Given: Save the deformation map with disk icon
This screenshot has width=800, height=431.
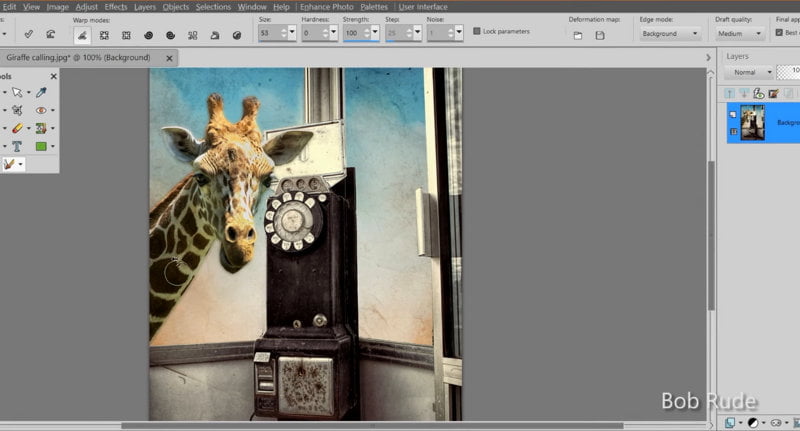Looking at the screenshot, I should pyautogui.click(x=600, y=35).
